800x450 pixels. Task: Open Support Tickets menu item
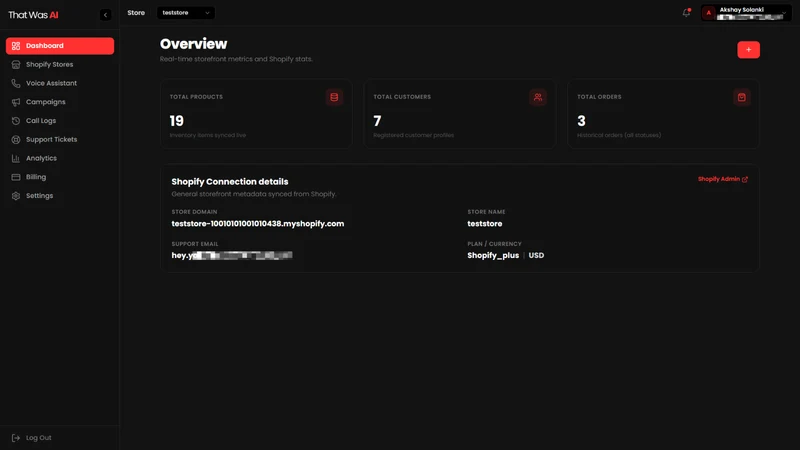tap(60, 139)
